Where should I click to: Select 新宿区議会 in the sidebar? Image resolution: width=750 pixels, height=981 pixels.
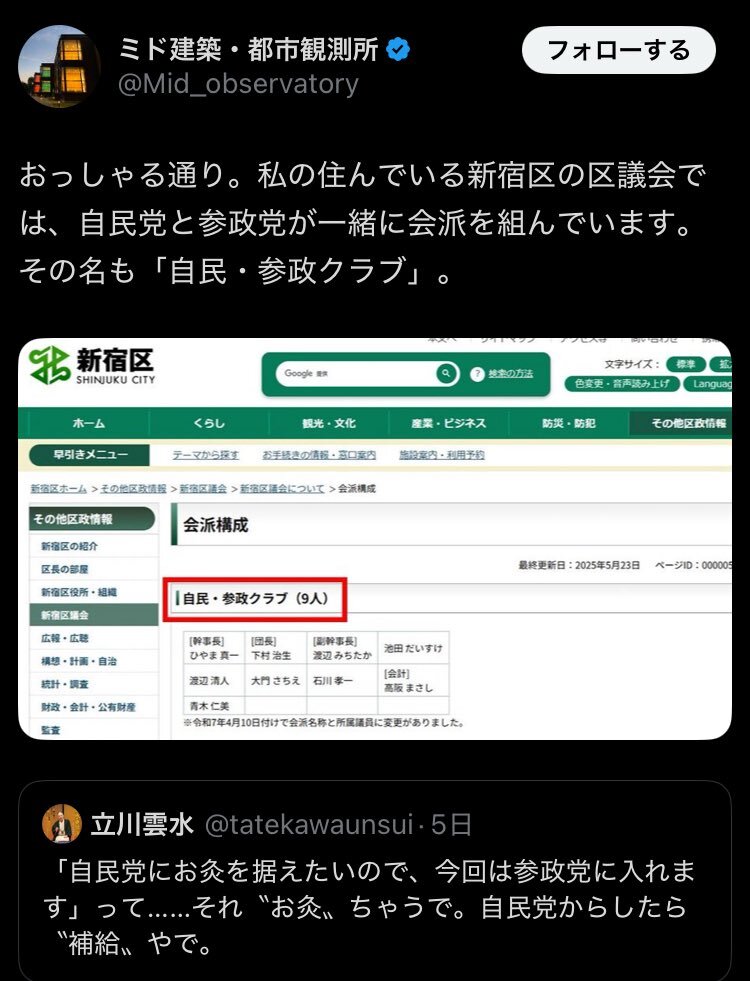pos(94,615)
